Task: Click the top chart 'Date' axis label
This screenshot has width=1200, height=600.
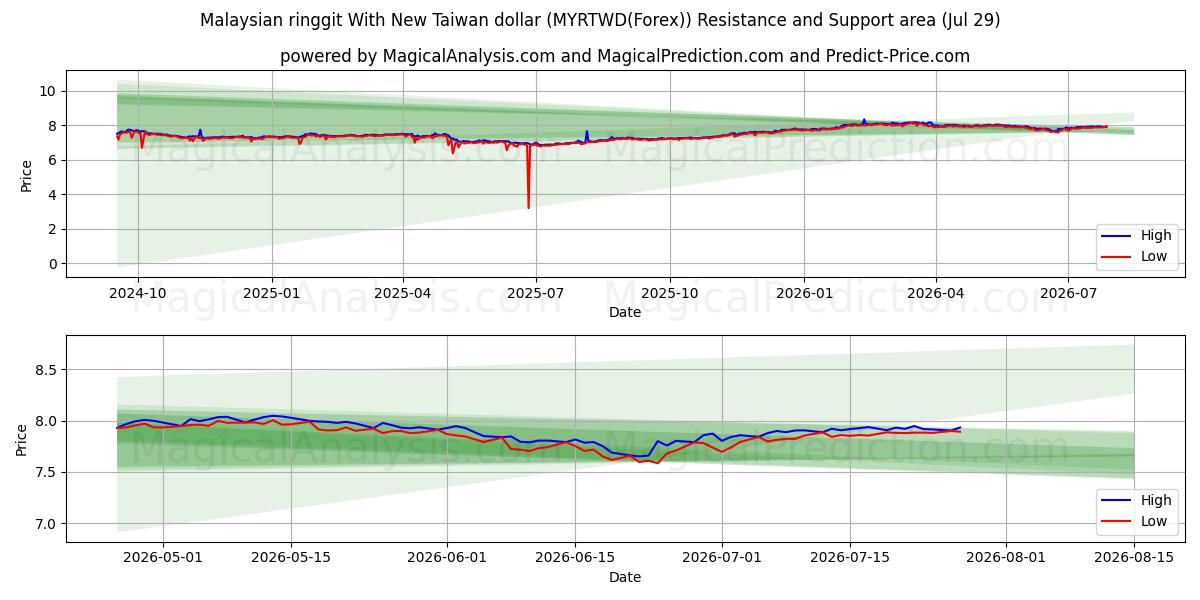Action: coord(625,312)
